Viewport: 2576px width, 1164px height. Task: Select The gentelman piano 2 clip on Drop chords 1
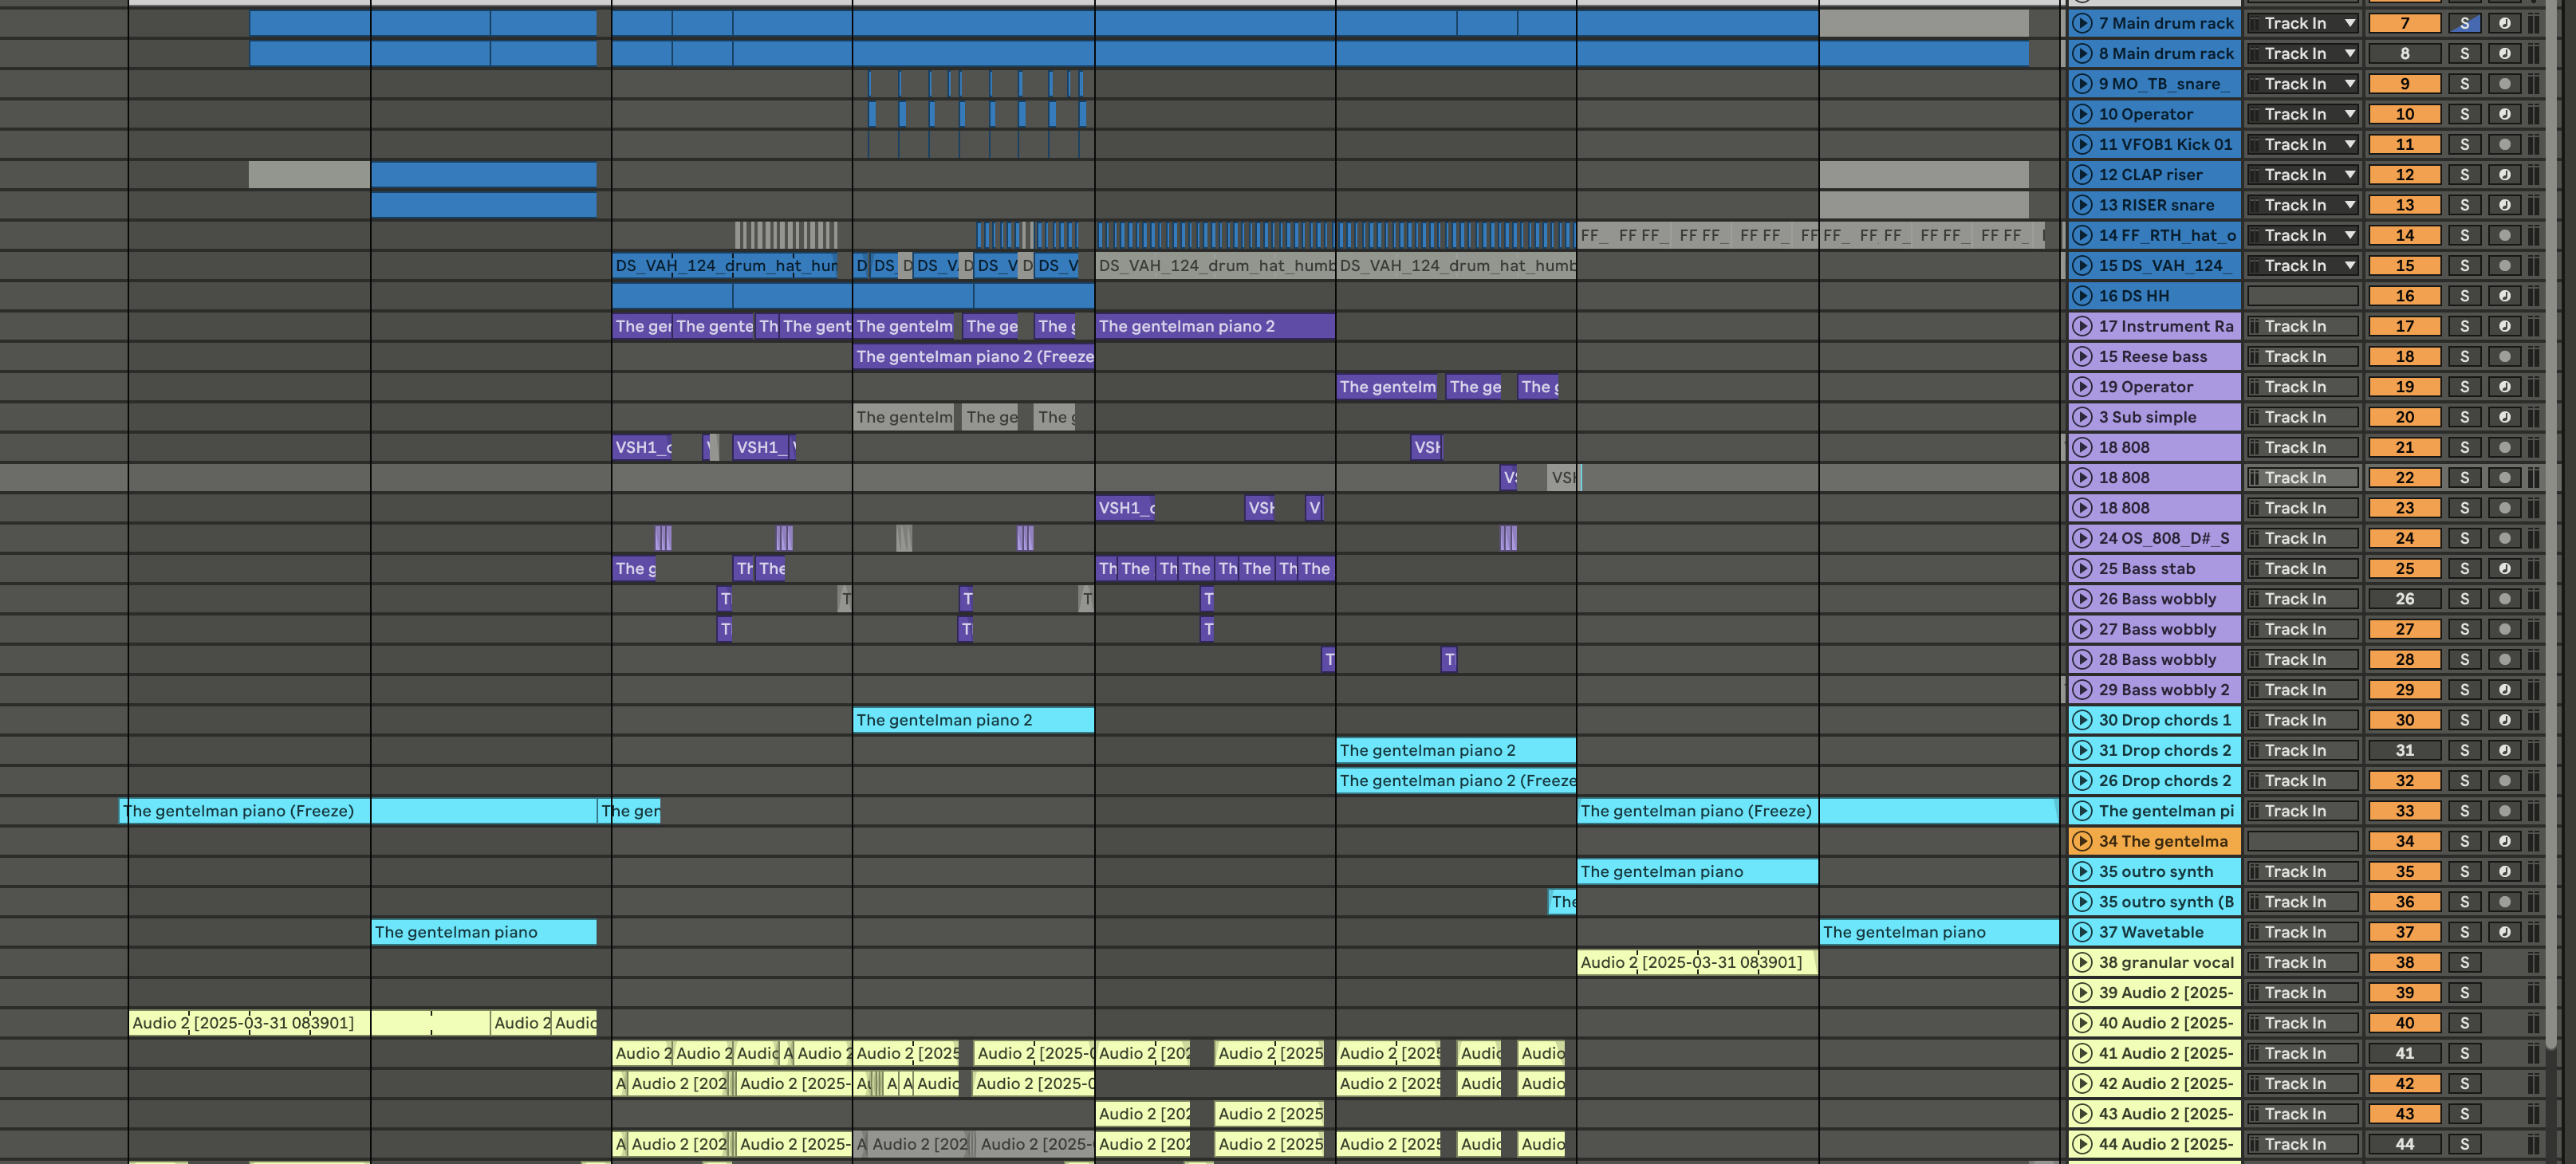974,720
